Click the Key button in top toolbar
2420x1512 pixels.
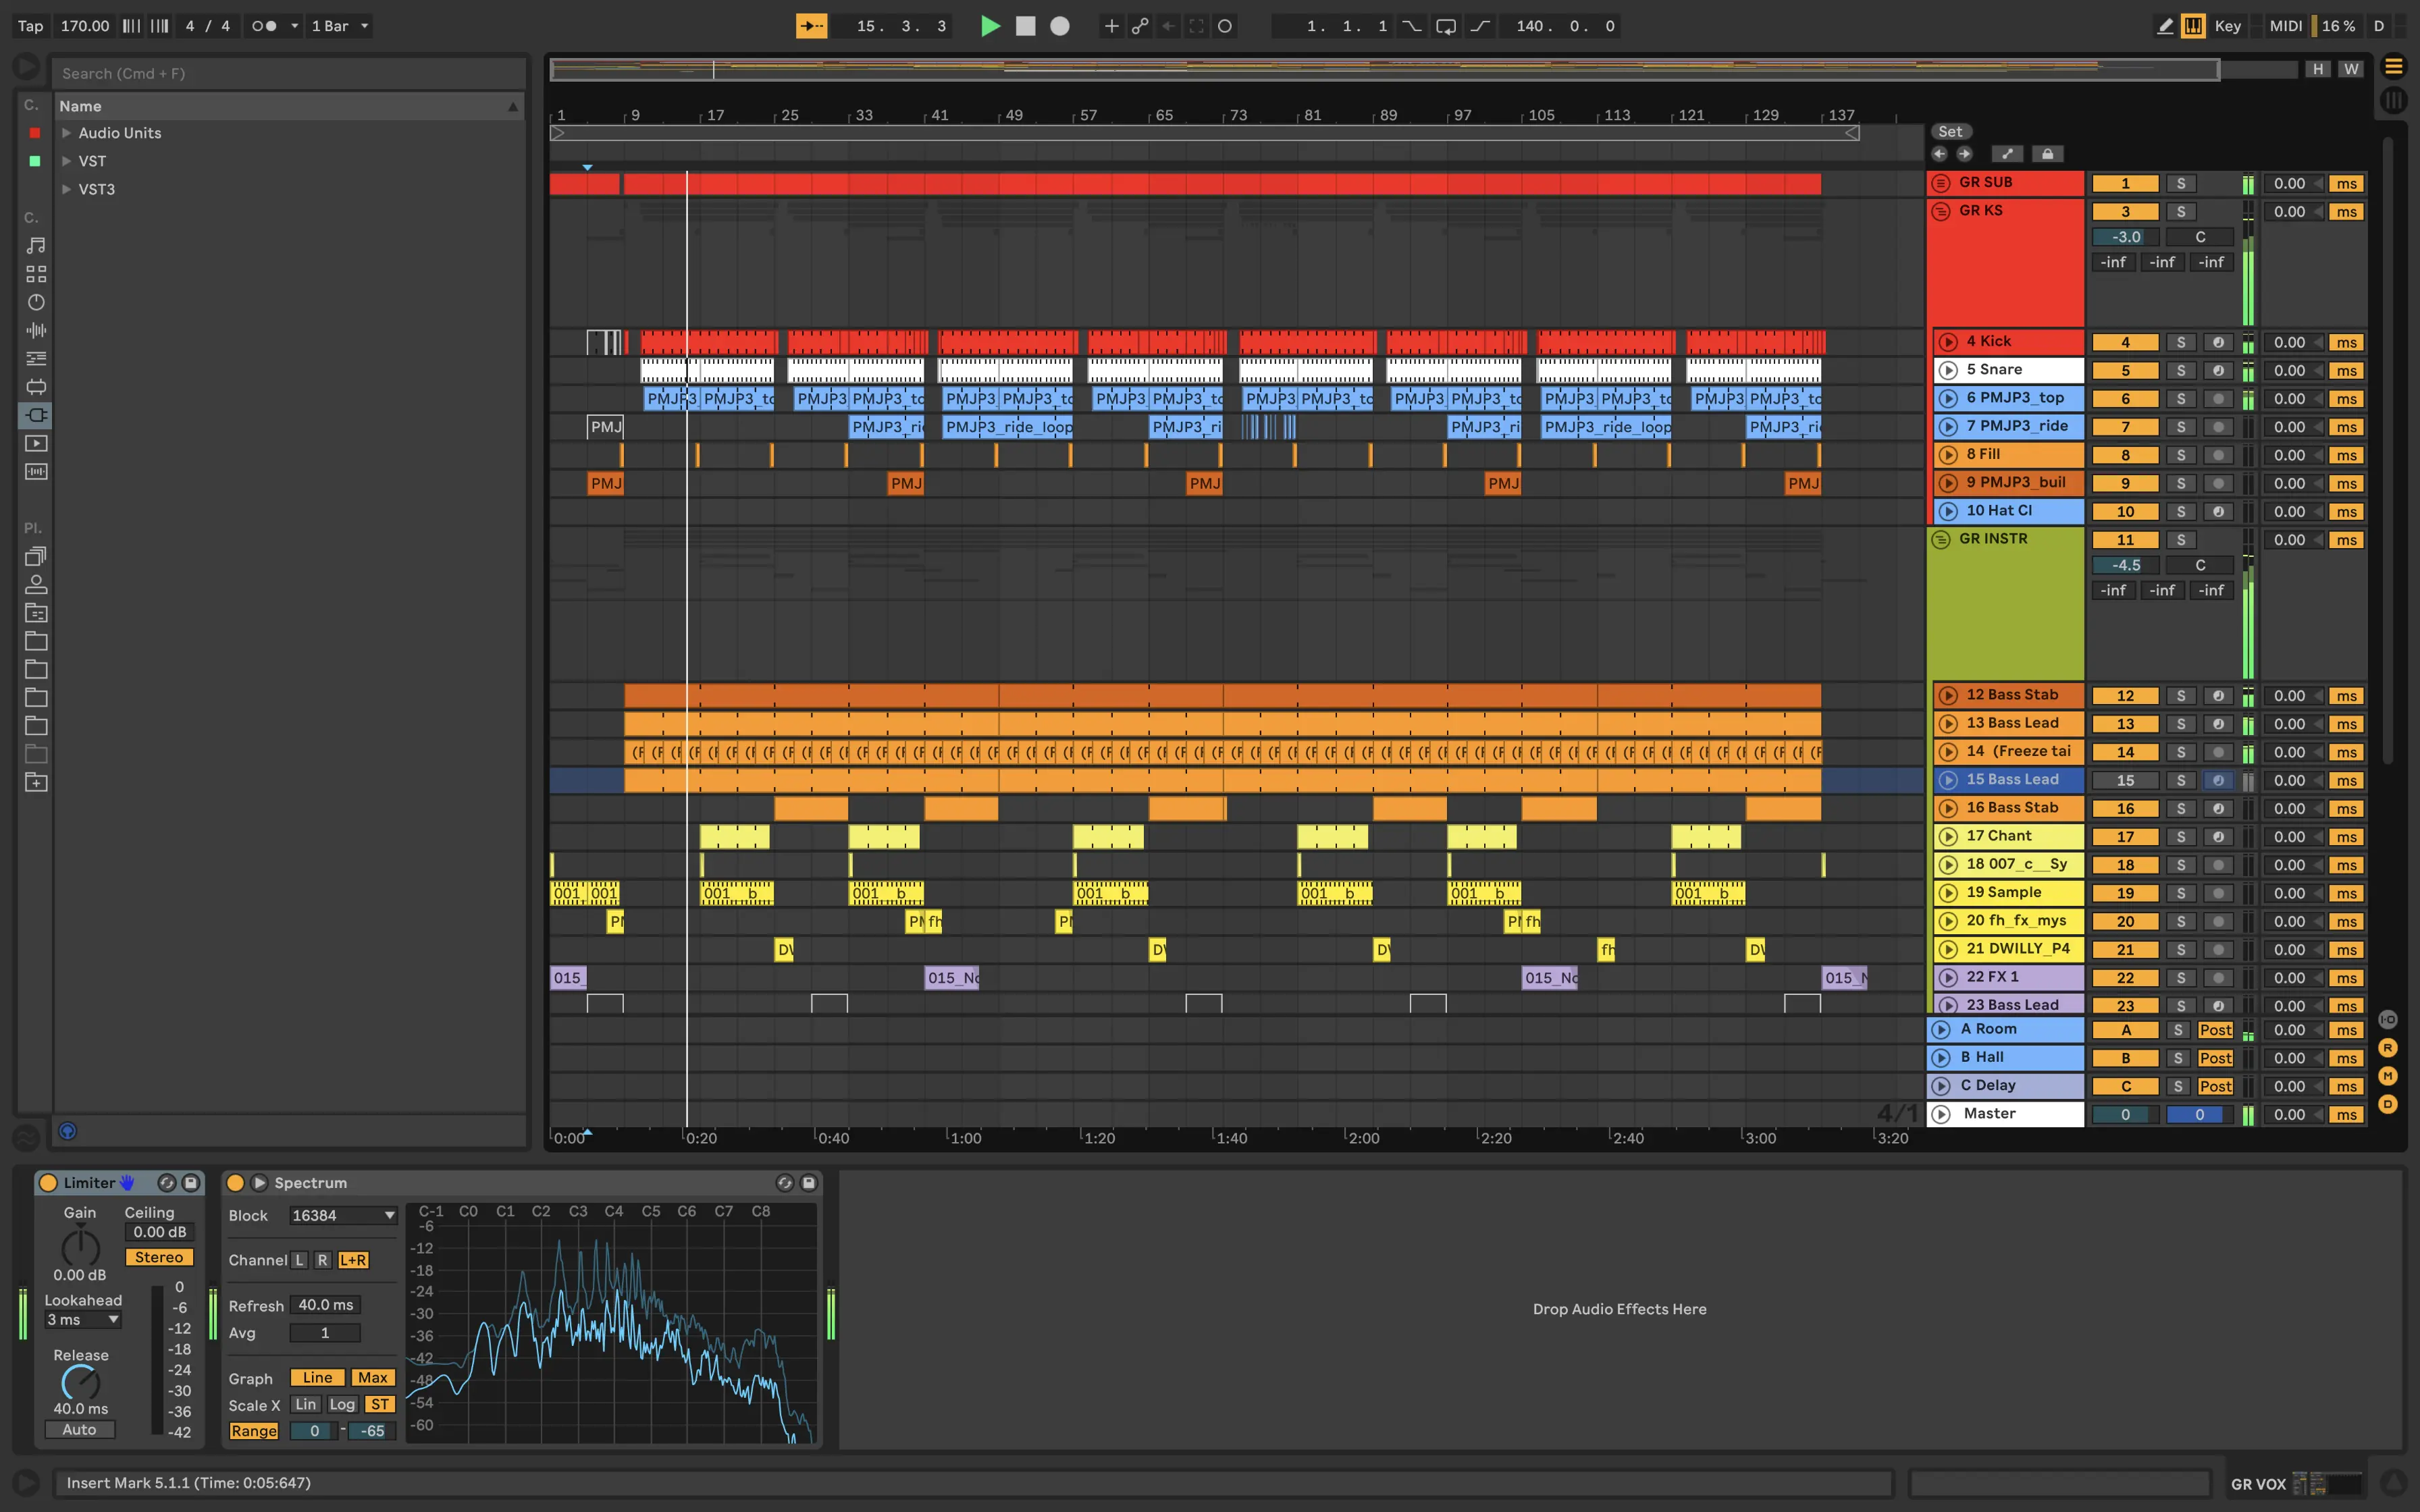(2230, 24)
